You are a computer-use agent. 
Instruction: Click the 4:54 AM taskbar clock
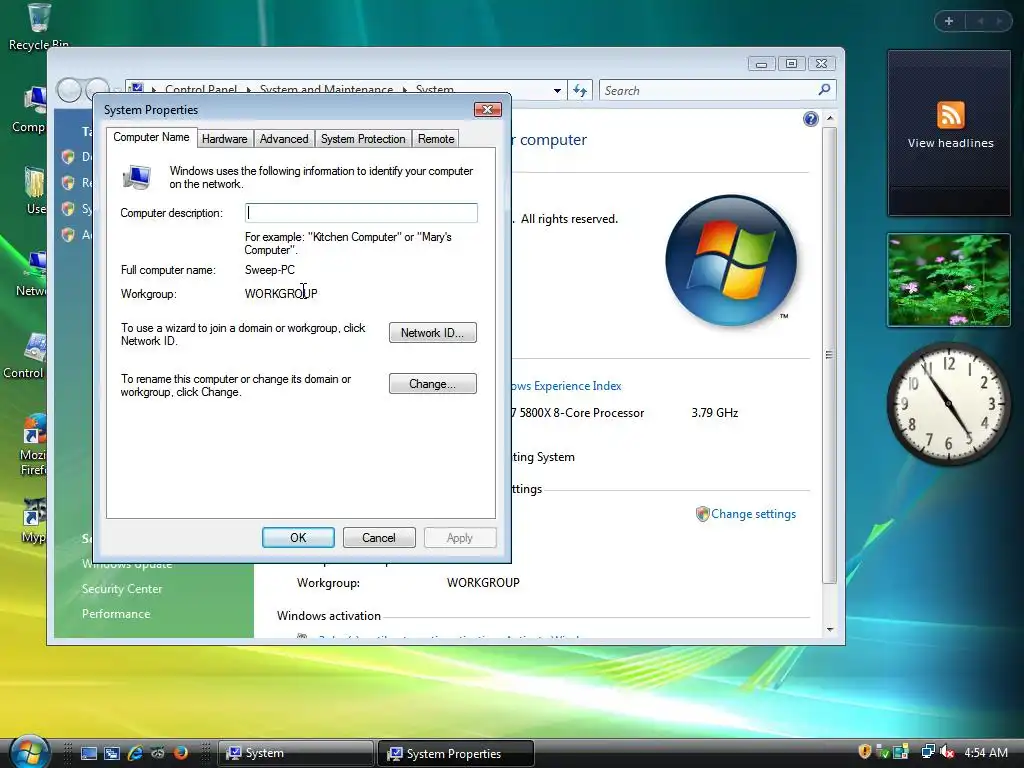pos(985,753)
